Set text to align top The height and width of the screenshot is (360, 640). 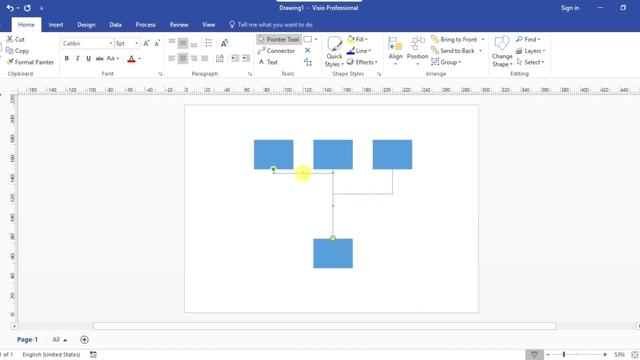(x=172, y=43)
